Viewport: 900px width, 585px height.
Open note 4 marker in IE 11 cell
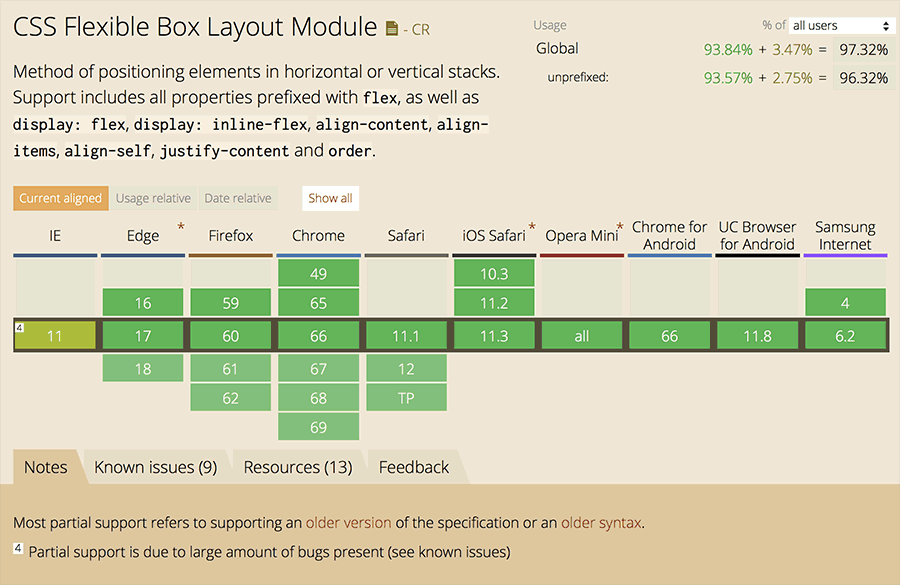point(20,327)
